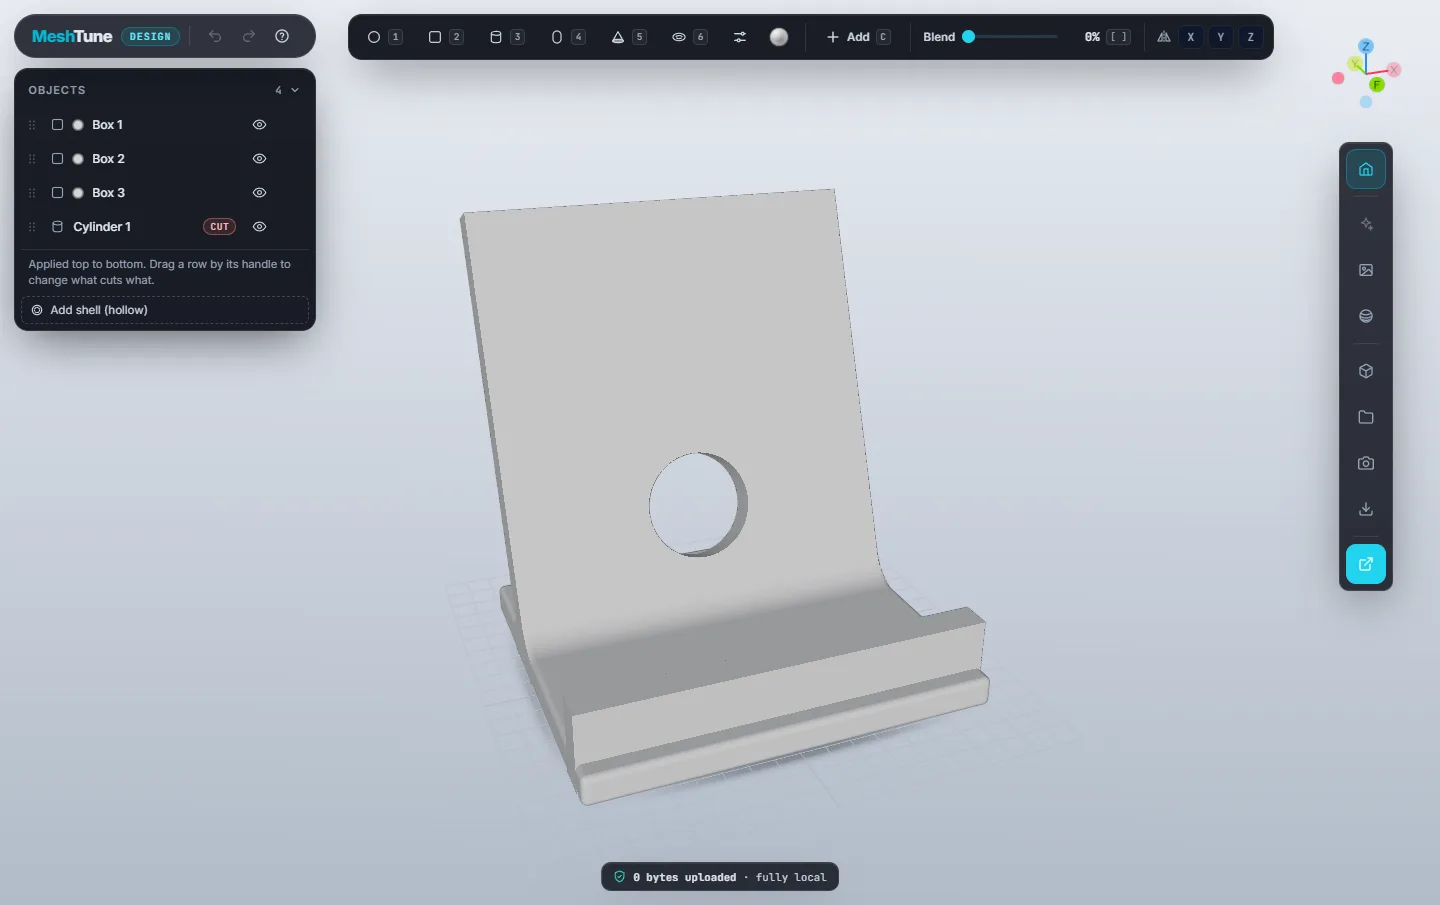Click the Add button with plus sign

coord(858,37)
